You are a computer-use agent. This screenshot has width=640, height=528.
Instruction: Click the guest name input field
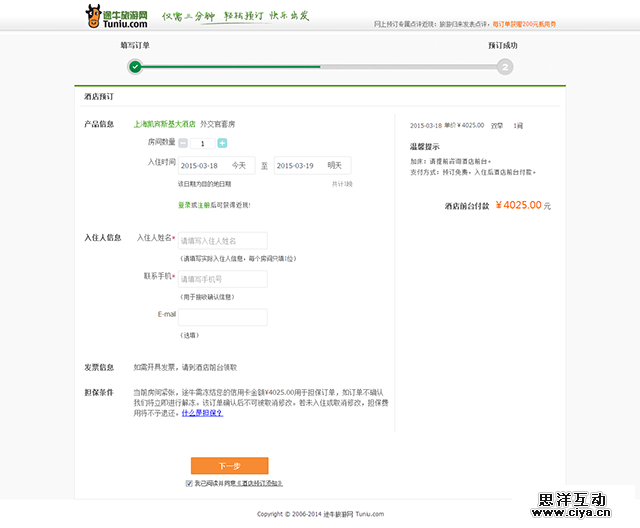coord(222,240)
